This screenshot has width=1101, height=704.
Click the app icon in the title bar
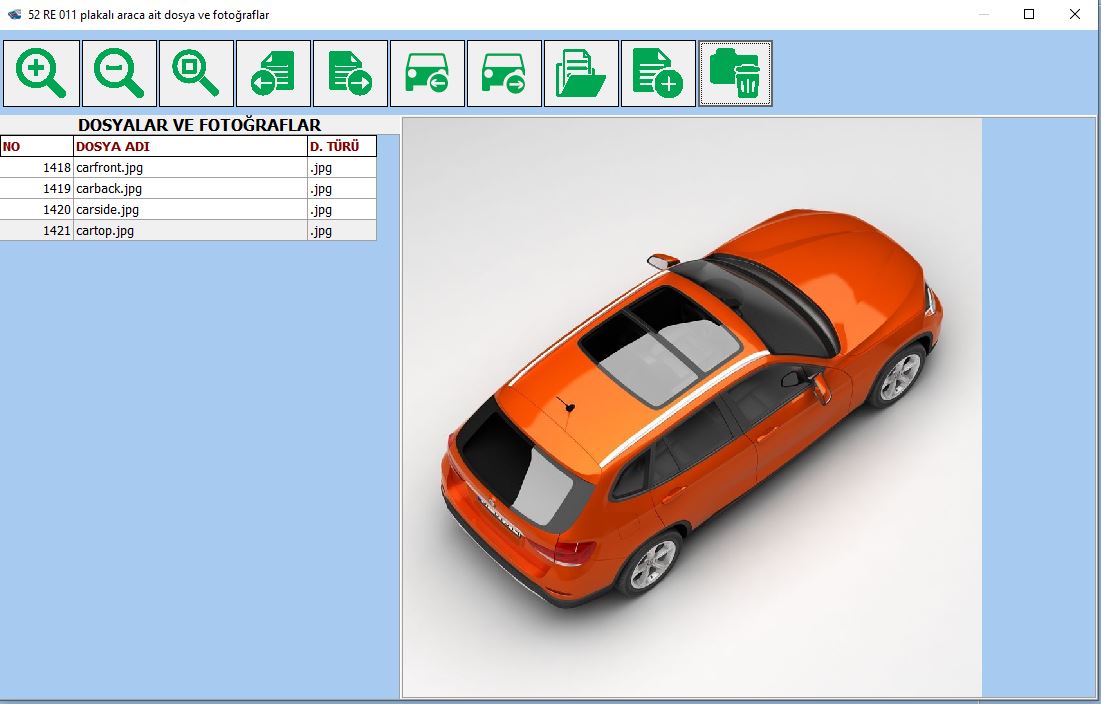pos(14,14)
